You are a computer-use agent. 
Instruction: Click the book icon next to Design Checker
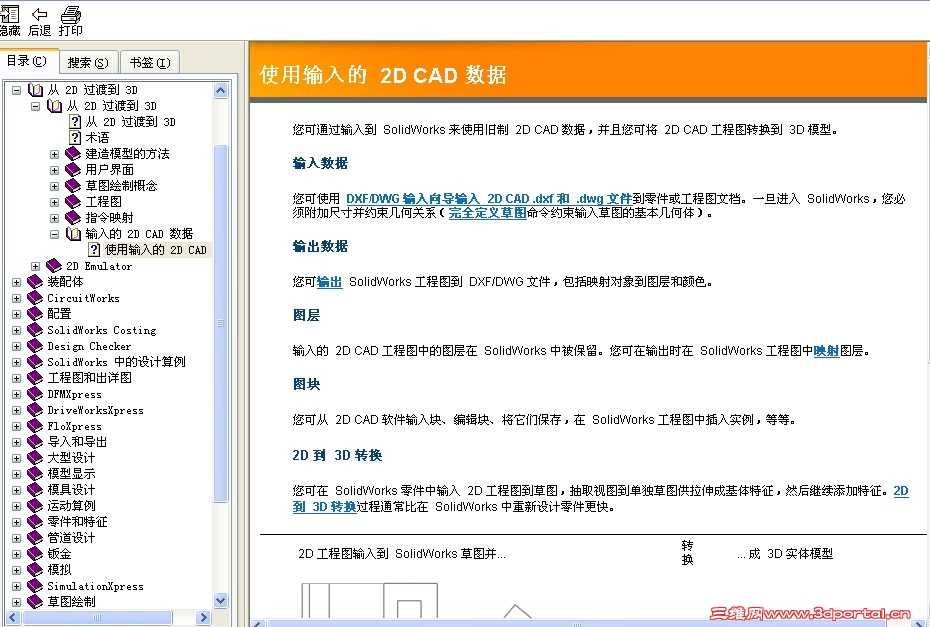tap(35, 346)
